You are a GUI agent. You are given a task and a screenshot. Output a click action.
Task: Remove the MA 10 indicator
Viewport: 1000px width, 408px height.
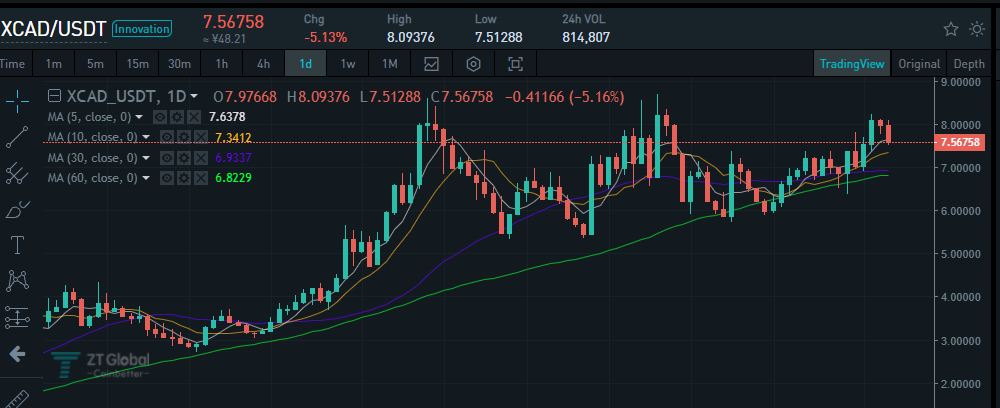click(200, 137)
